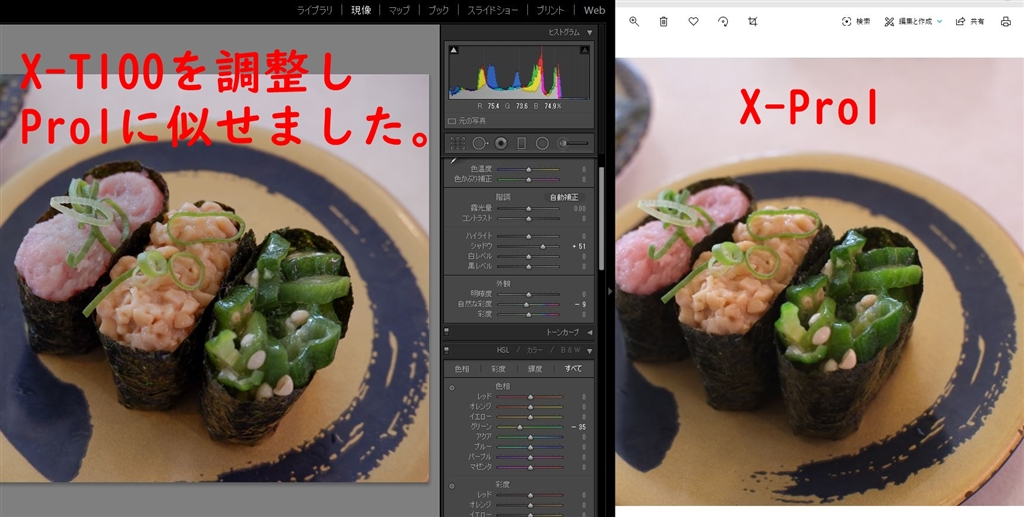Show the right panel with side arrow
1024x517 pixels.
click(610, 291)
